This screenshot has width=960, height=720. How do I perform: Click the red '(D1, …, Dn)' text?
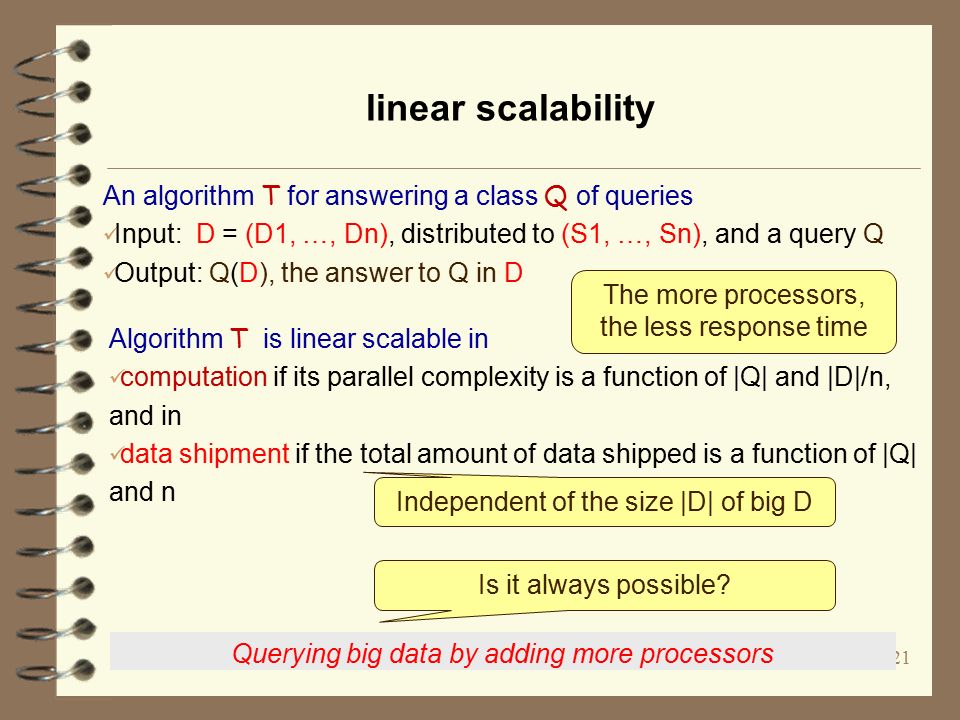[x=317, y=234]
